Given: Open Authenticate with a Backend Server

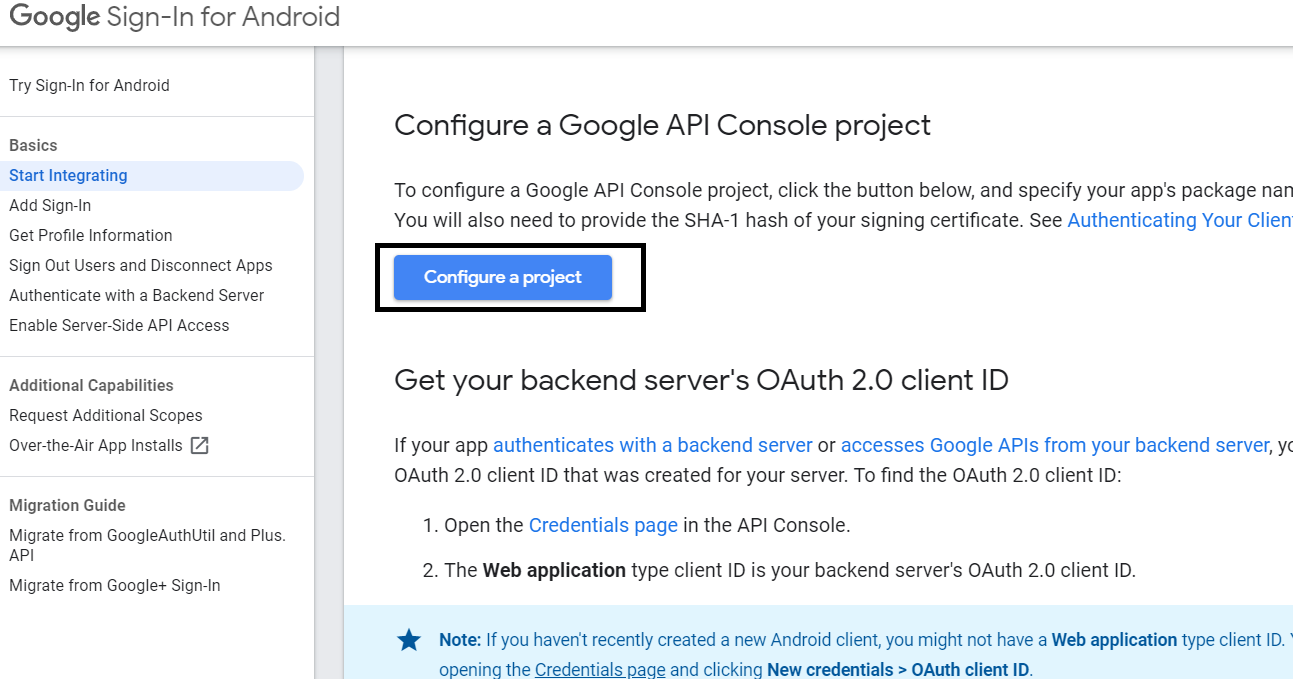Looking at the screenshot, I should 136,295.
